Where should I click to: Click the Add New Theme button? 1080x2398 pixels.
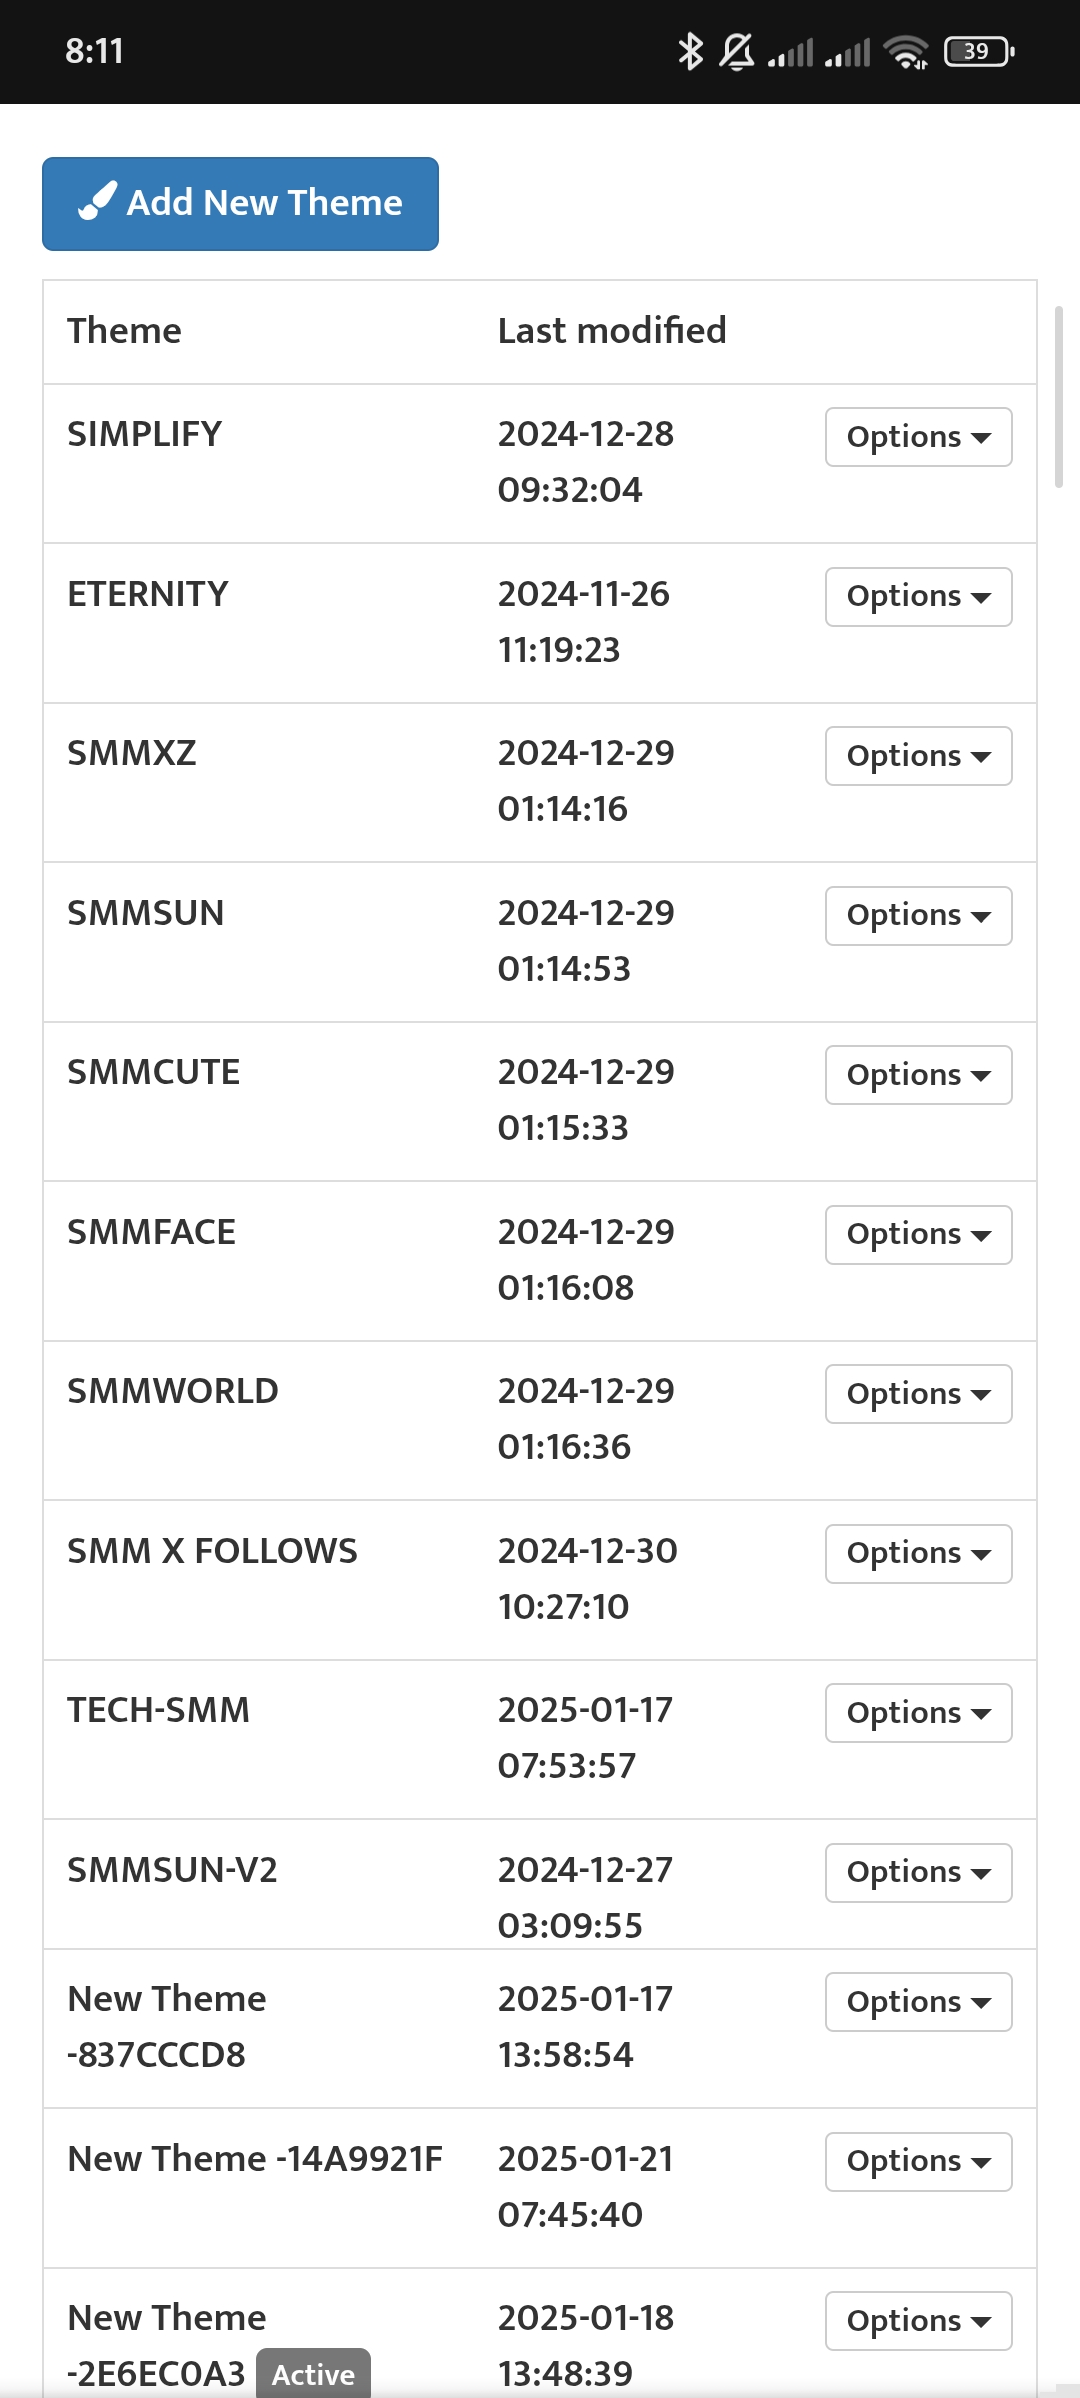point(240,204)
